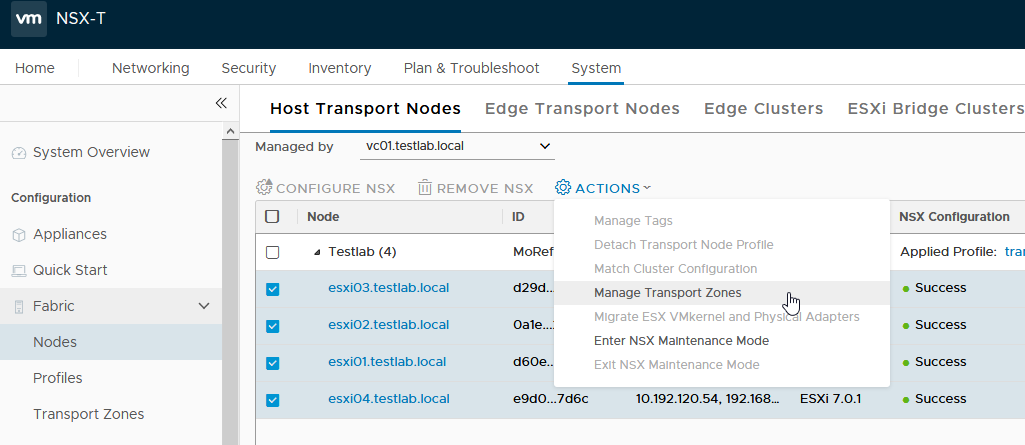
Task: Go to the Home tab
Action: point(35,68)
